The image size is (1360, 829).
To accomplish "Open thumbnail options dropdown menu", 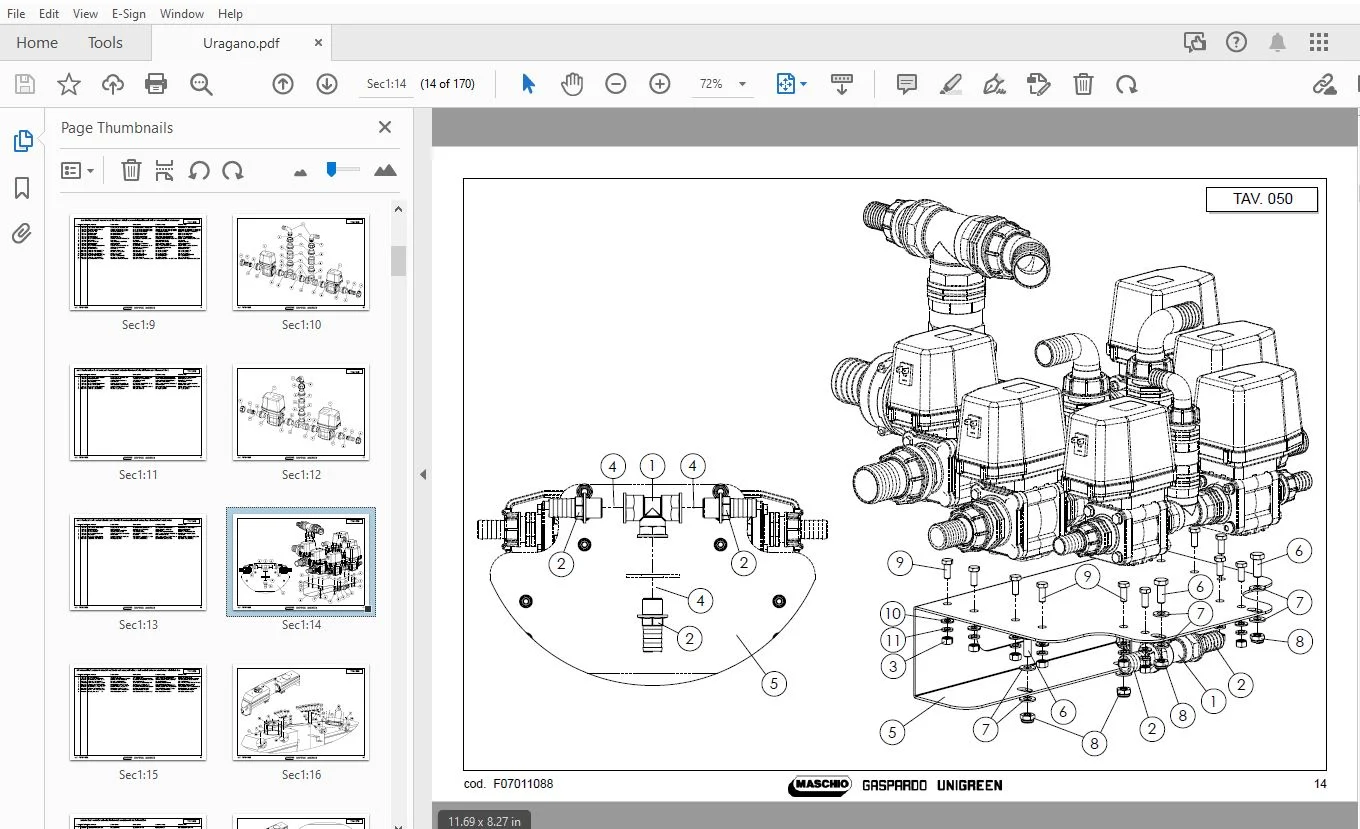I will click(77, 171).
